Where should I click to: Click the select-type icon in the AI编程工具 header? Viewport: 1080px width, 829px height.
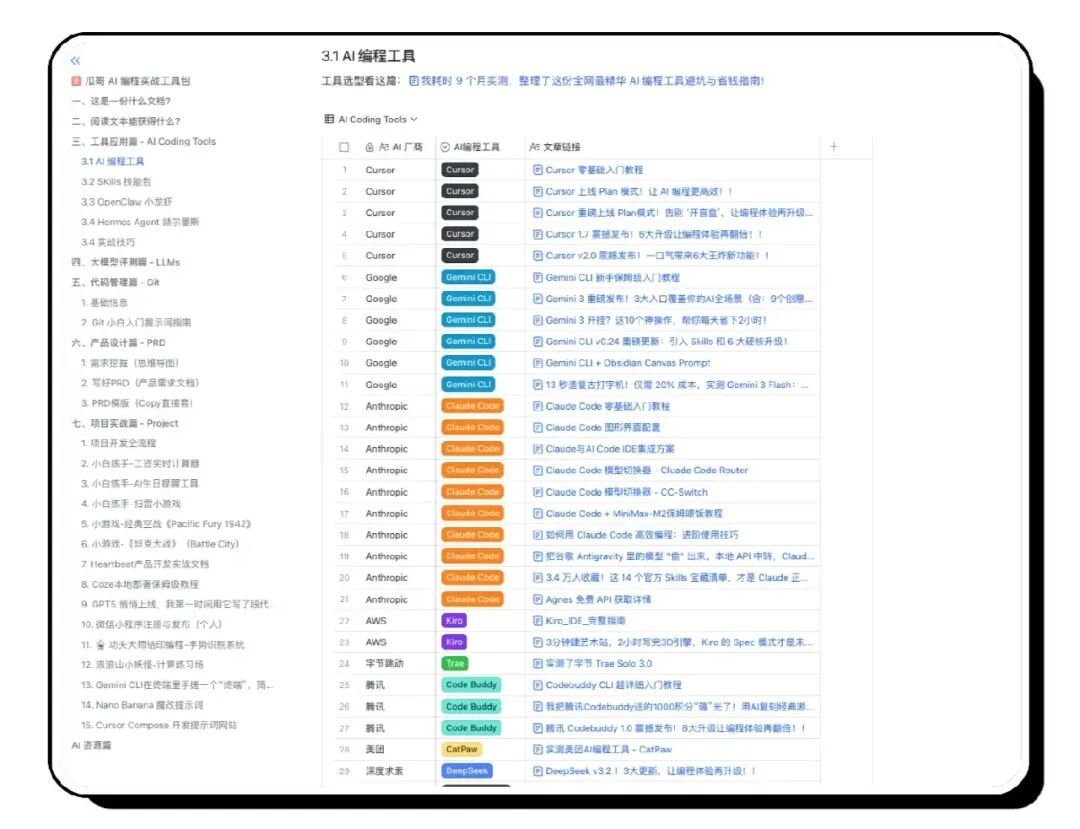click(x=445, y=147)
